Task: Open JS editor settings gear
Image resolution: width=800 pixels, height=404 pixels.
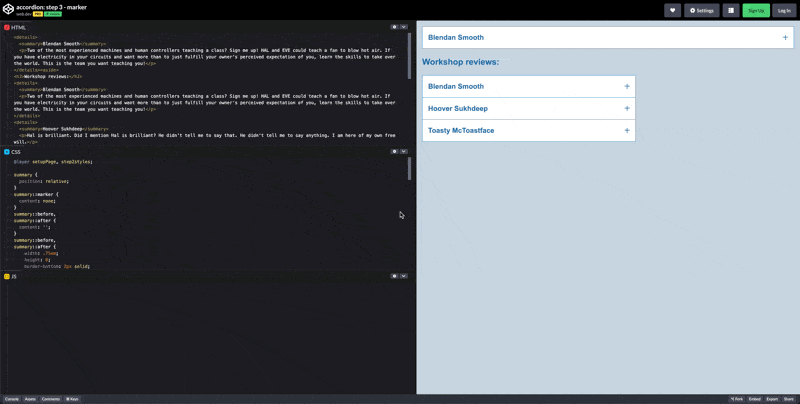Action: (394, 276)
